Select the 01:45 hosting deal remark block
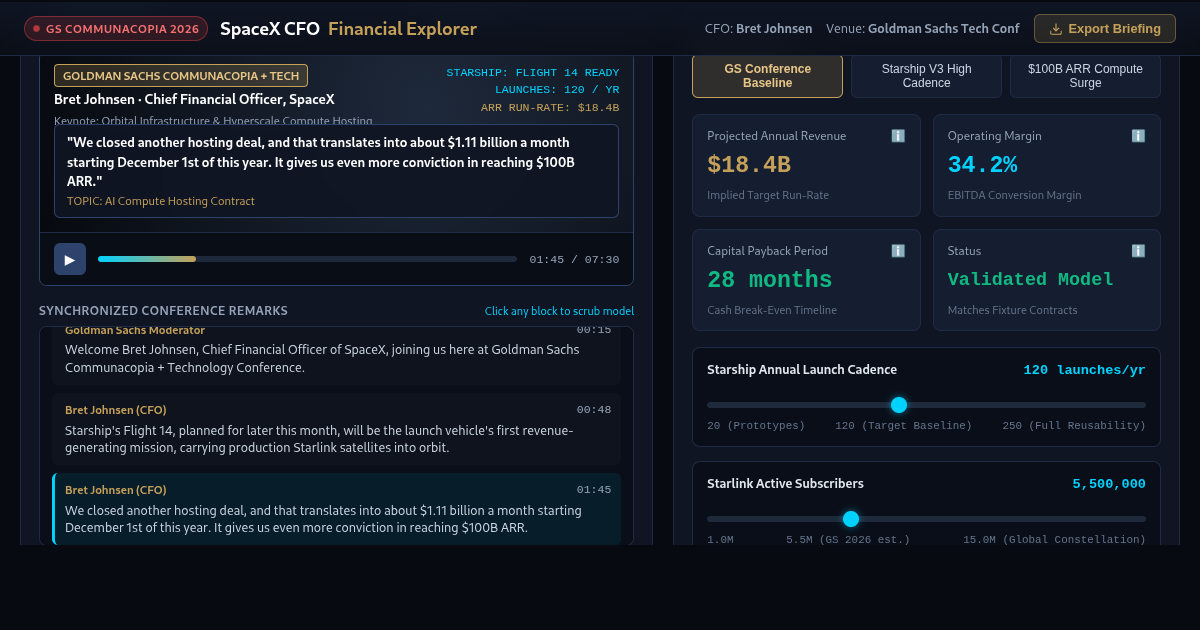The image size is (1200, 630). tap(337, 509)
